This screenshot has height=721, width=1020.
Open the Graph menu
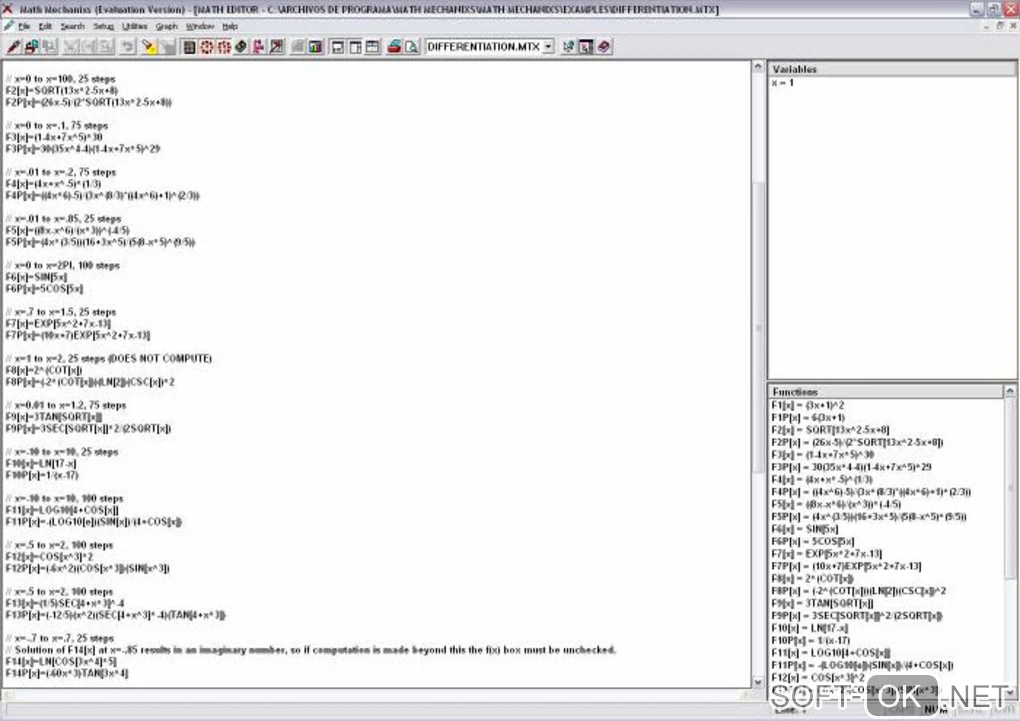(167, 27)
